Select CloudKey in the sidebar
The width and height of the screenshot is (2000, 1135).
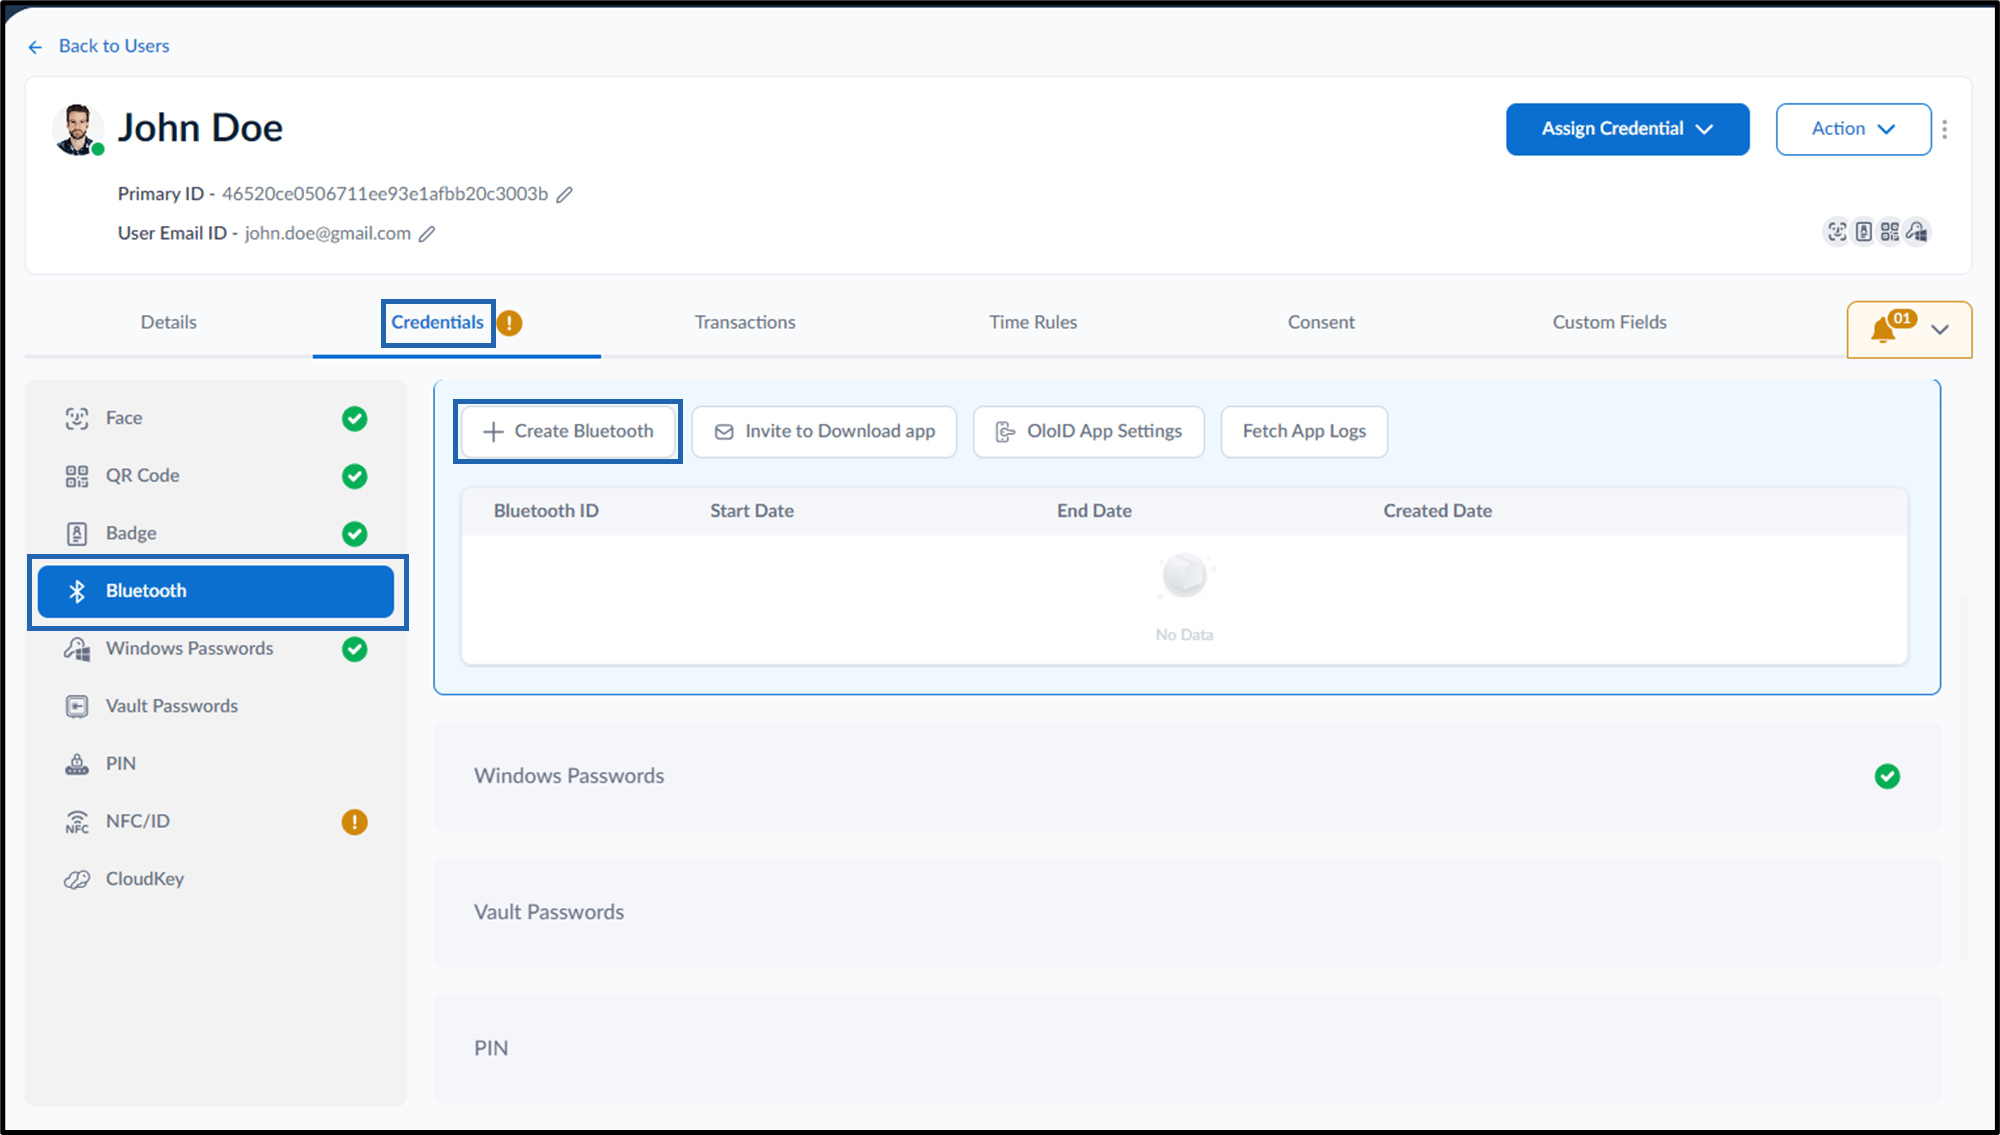(216, 880)
